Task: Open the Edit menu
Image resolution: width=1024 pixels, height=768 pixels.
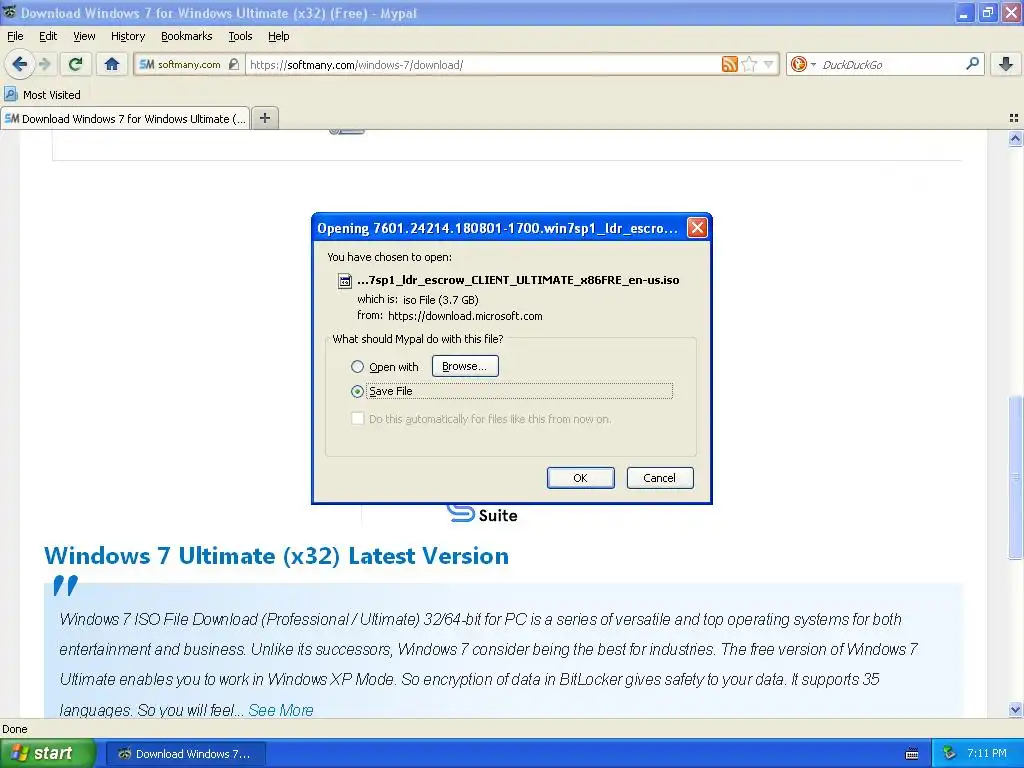Action: coord(48,36)
